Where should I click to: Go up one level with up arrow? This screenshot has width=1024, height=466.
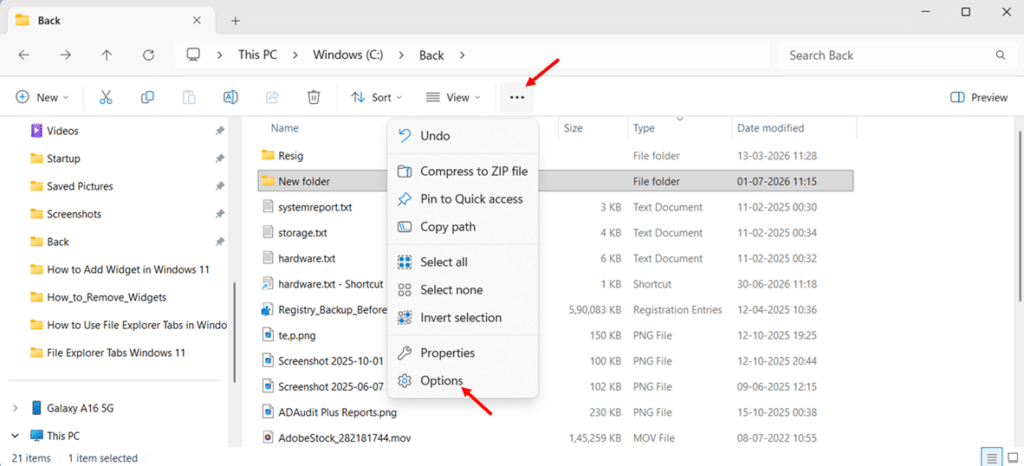point(106,55)
